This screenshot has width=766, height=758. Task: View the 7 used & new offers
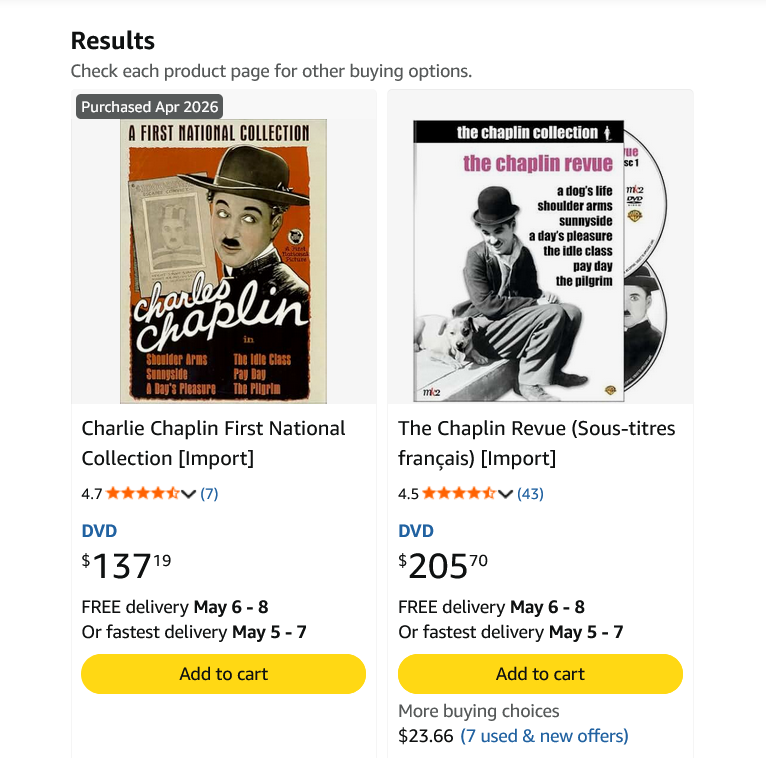[544, 736]
